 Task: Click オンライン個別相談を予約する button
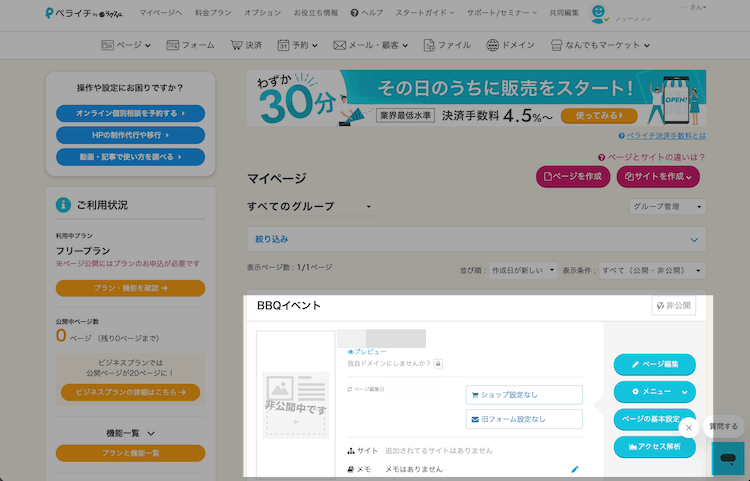[x=131, y=113]
